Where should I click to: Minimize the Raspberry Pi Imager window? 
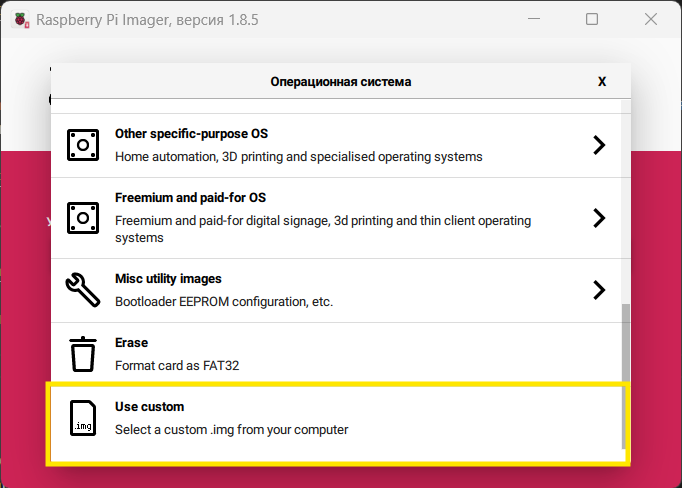click(x=536, y=19)
